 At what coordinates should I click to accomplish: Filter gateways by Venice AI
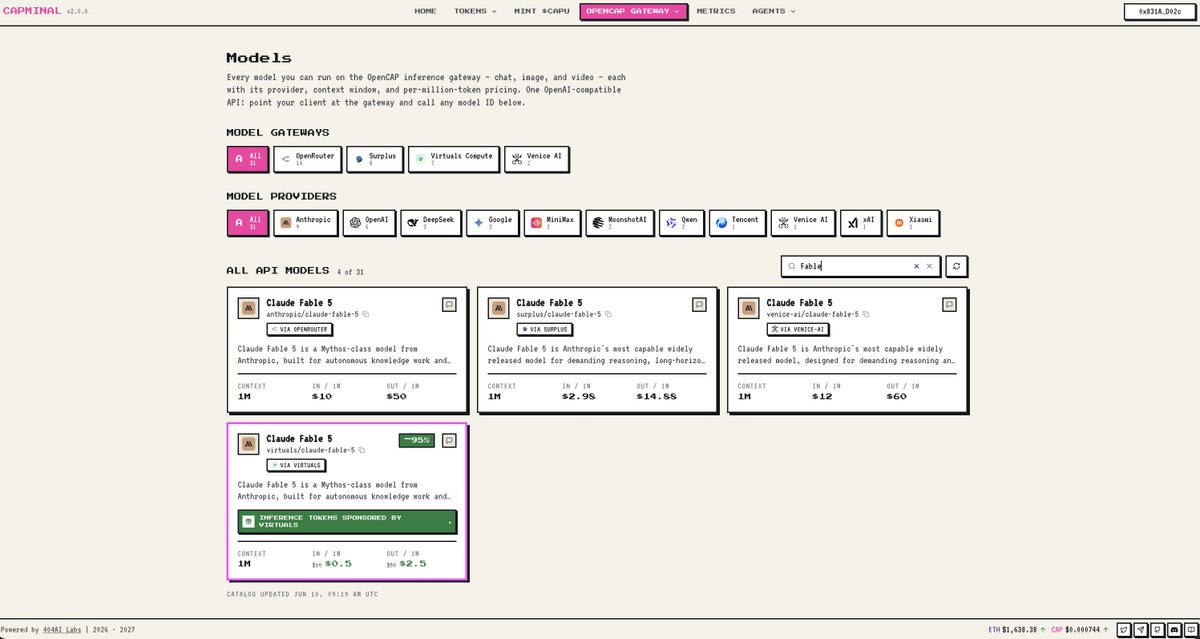(x=536, y=158)
